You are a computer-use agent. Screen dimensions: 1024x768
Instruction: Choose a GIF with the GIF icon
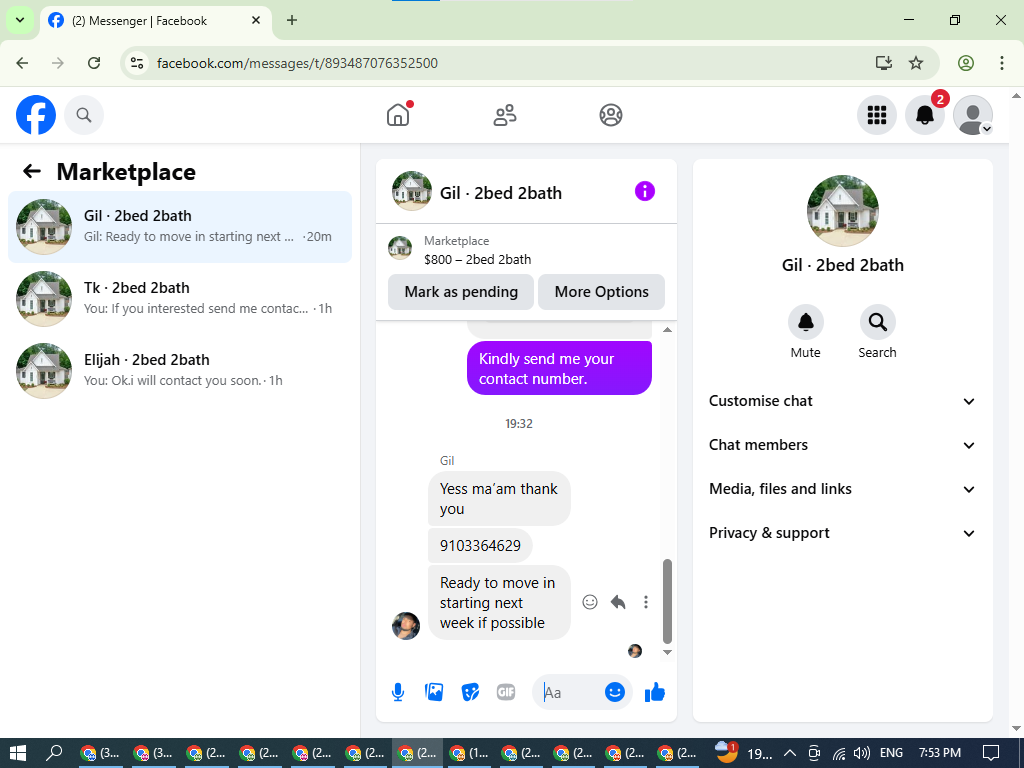[x=506, y=692]
